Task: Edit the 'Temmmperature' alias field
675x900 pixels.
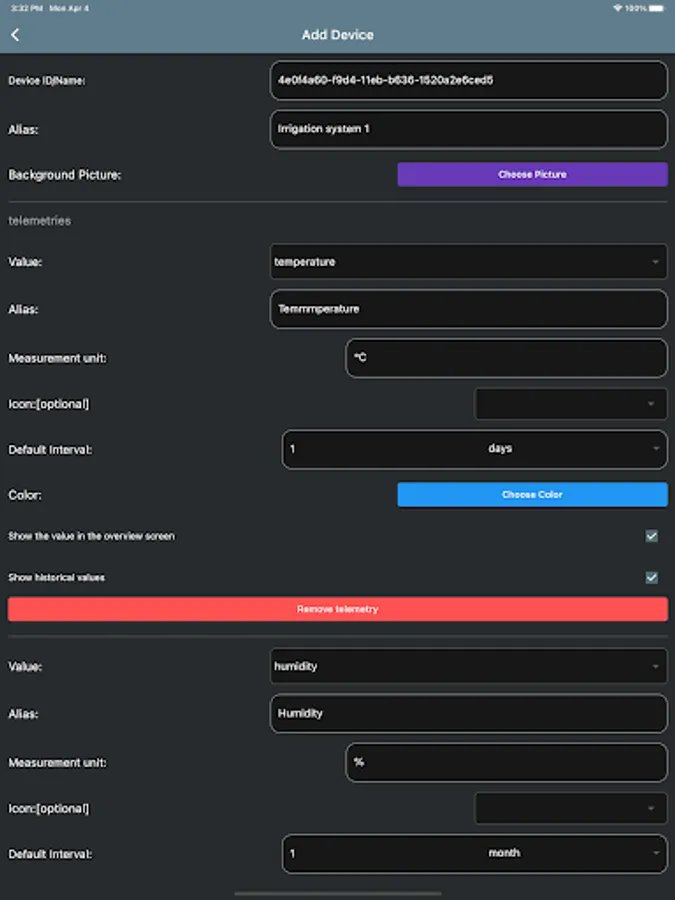Action: (x=468, y=309)
